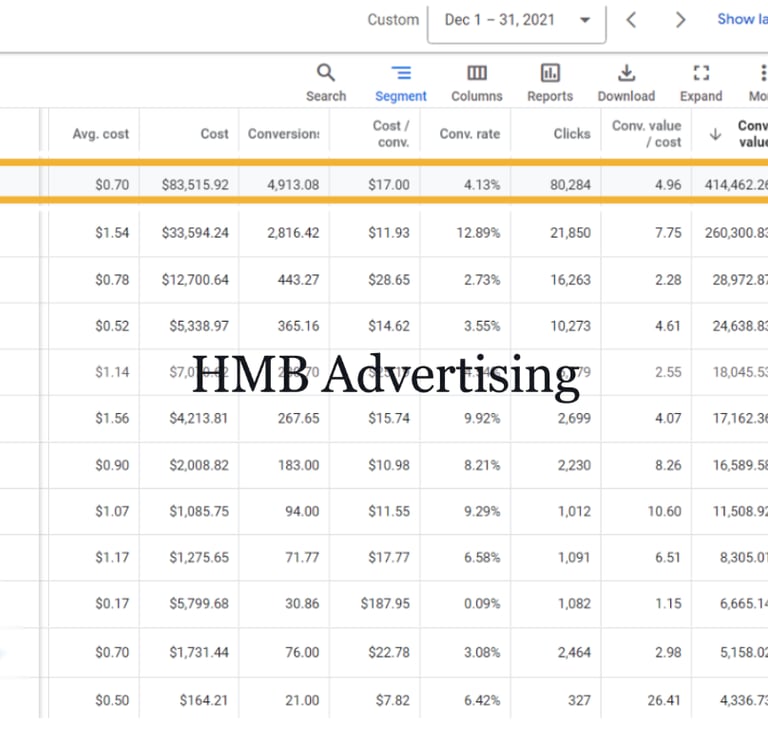Screen dimensions: 768x750
Task: Open the More options menu
Action: click(x=758, y=83)
